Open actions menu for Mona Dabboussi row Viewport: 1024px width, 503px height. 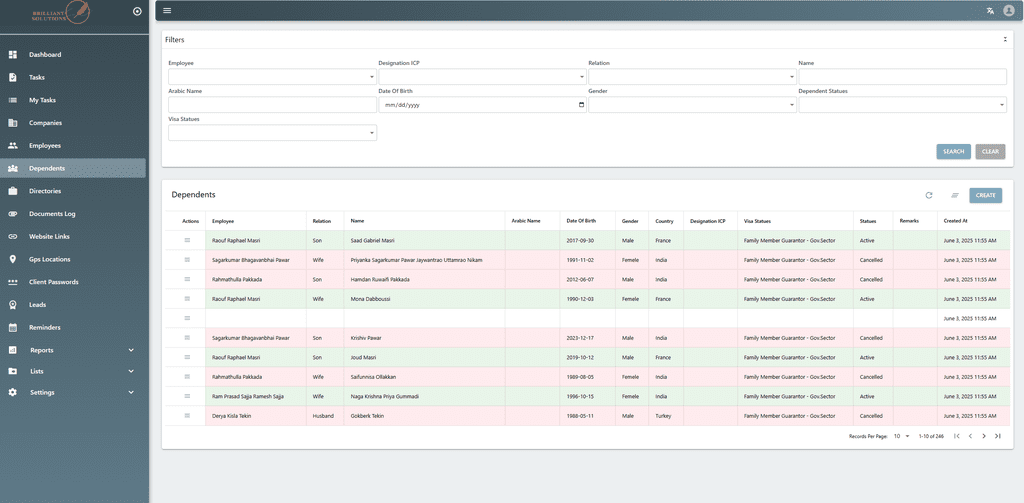[x=187, y=299]
